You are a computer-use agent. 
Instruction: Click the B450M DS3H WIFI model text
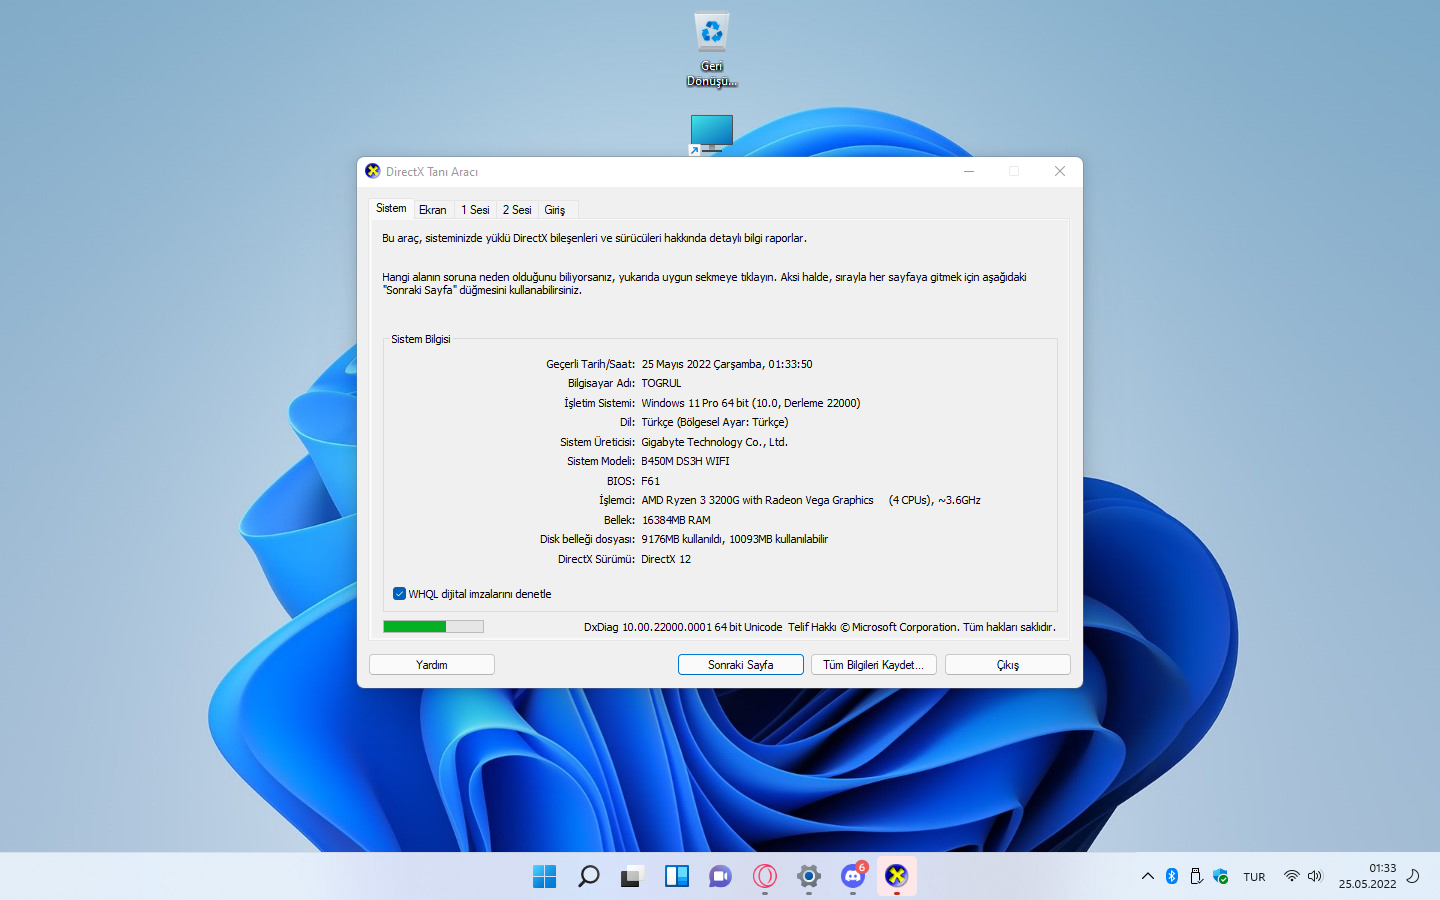[x=685, y=461]
